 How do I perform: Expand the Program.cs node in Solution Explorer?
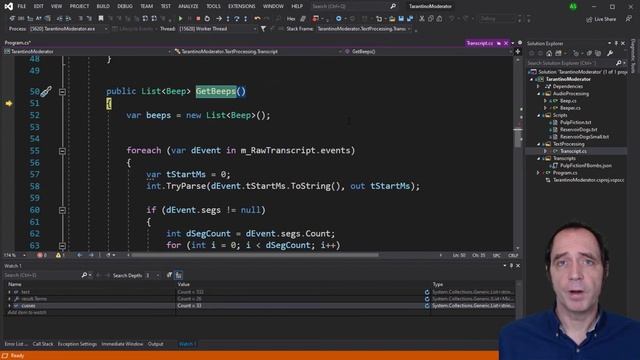pyautogui.click(x=539, y=173)
